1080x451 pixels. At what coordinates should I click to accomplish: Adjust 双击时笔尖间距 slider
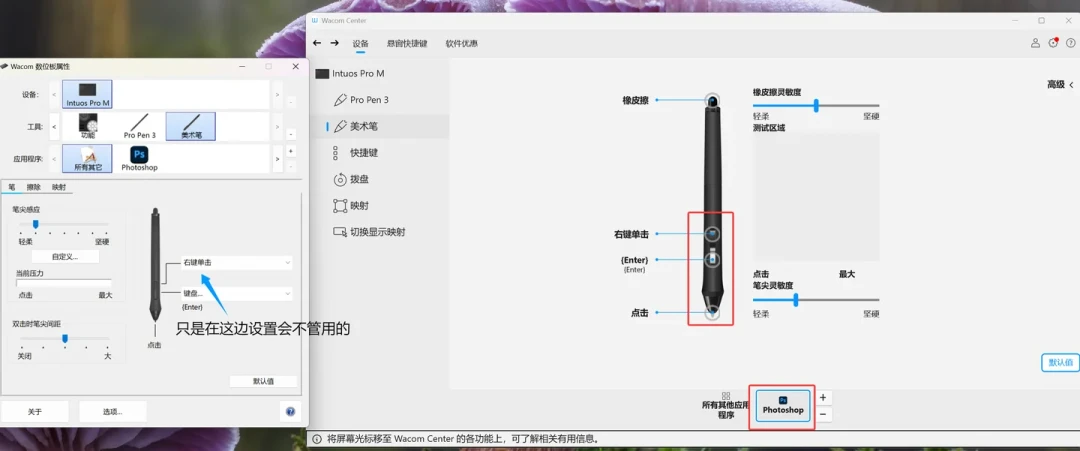65,338
